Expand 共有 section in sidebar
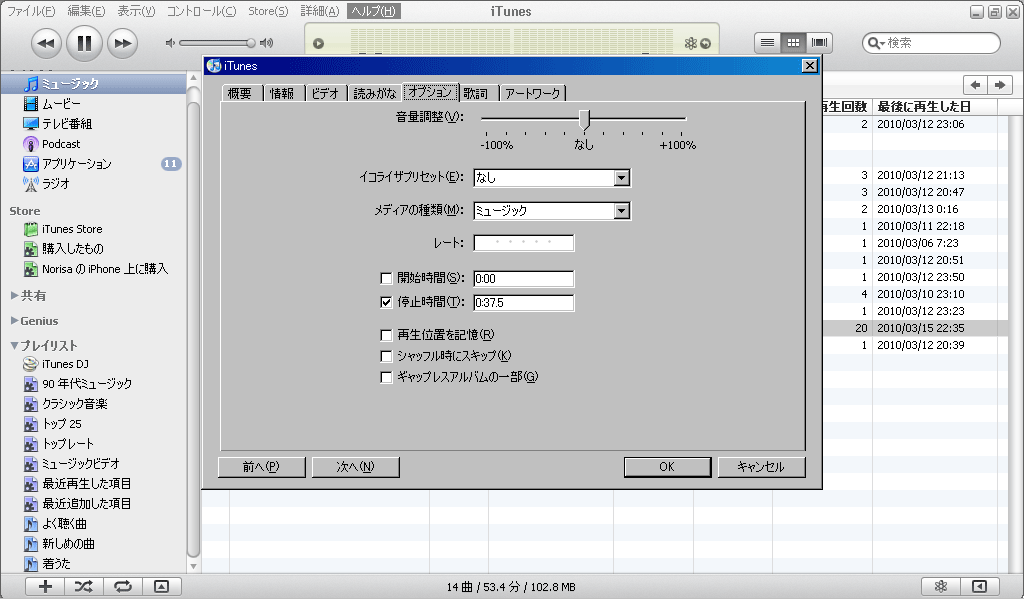This screenshot has width=1024, height=600. 14,295
